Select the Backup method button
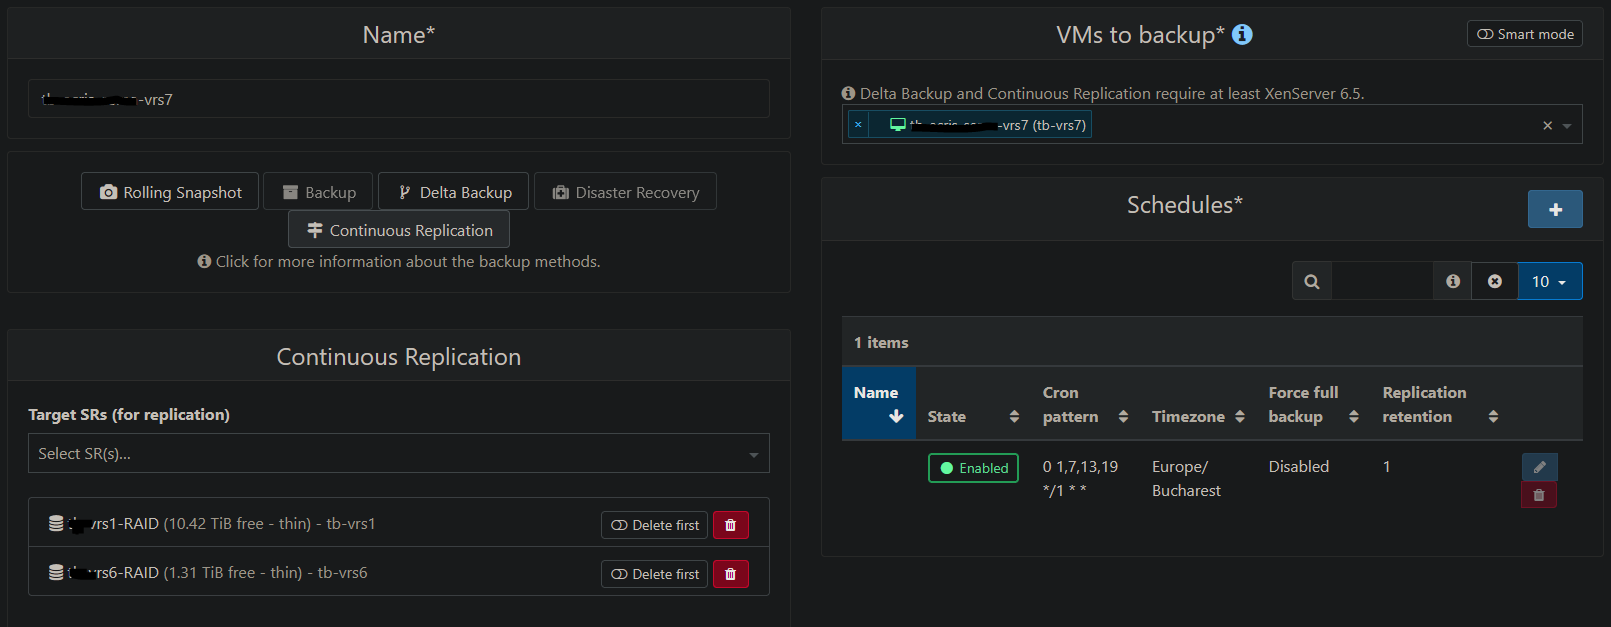This screenshot has height=627, width=1611. [319, 192]
